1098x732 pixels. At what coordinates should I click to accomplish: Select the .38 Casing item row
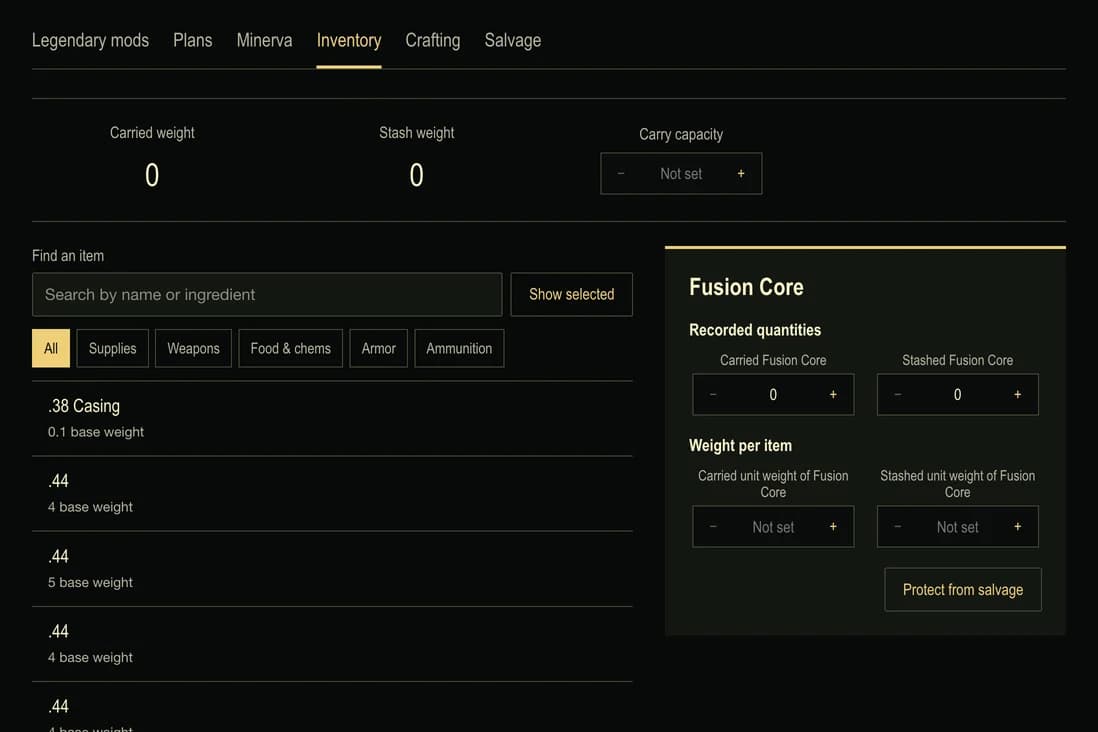click(x=332, y=418)
